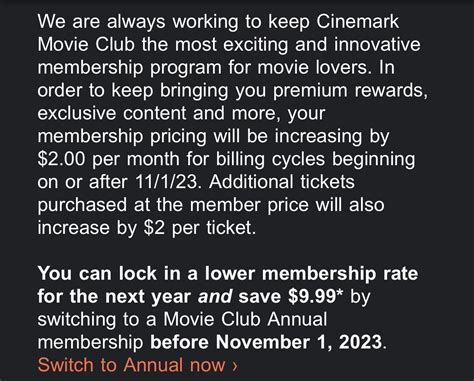Open the Switch to Annual now link
The height and width of the screenshot is (381, 474).
[138, 365]
